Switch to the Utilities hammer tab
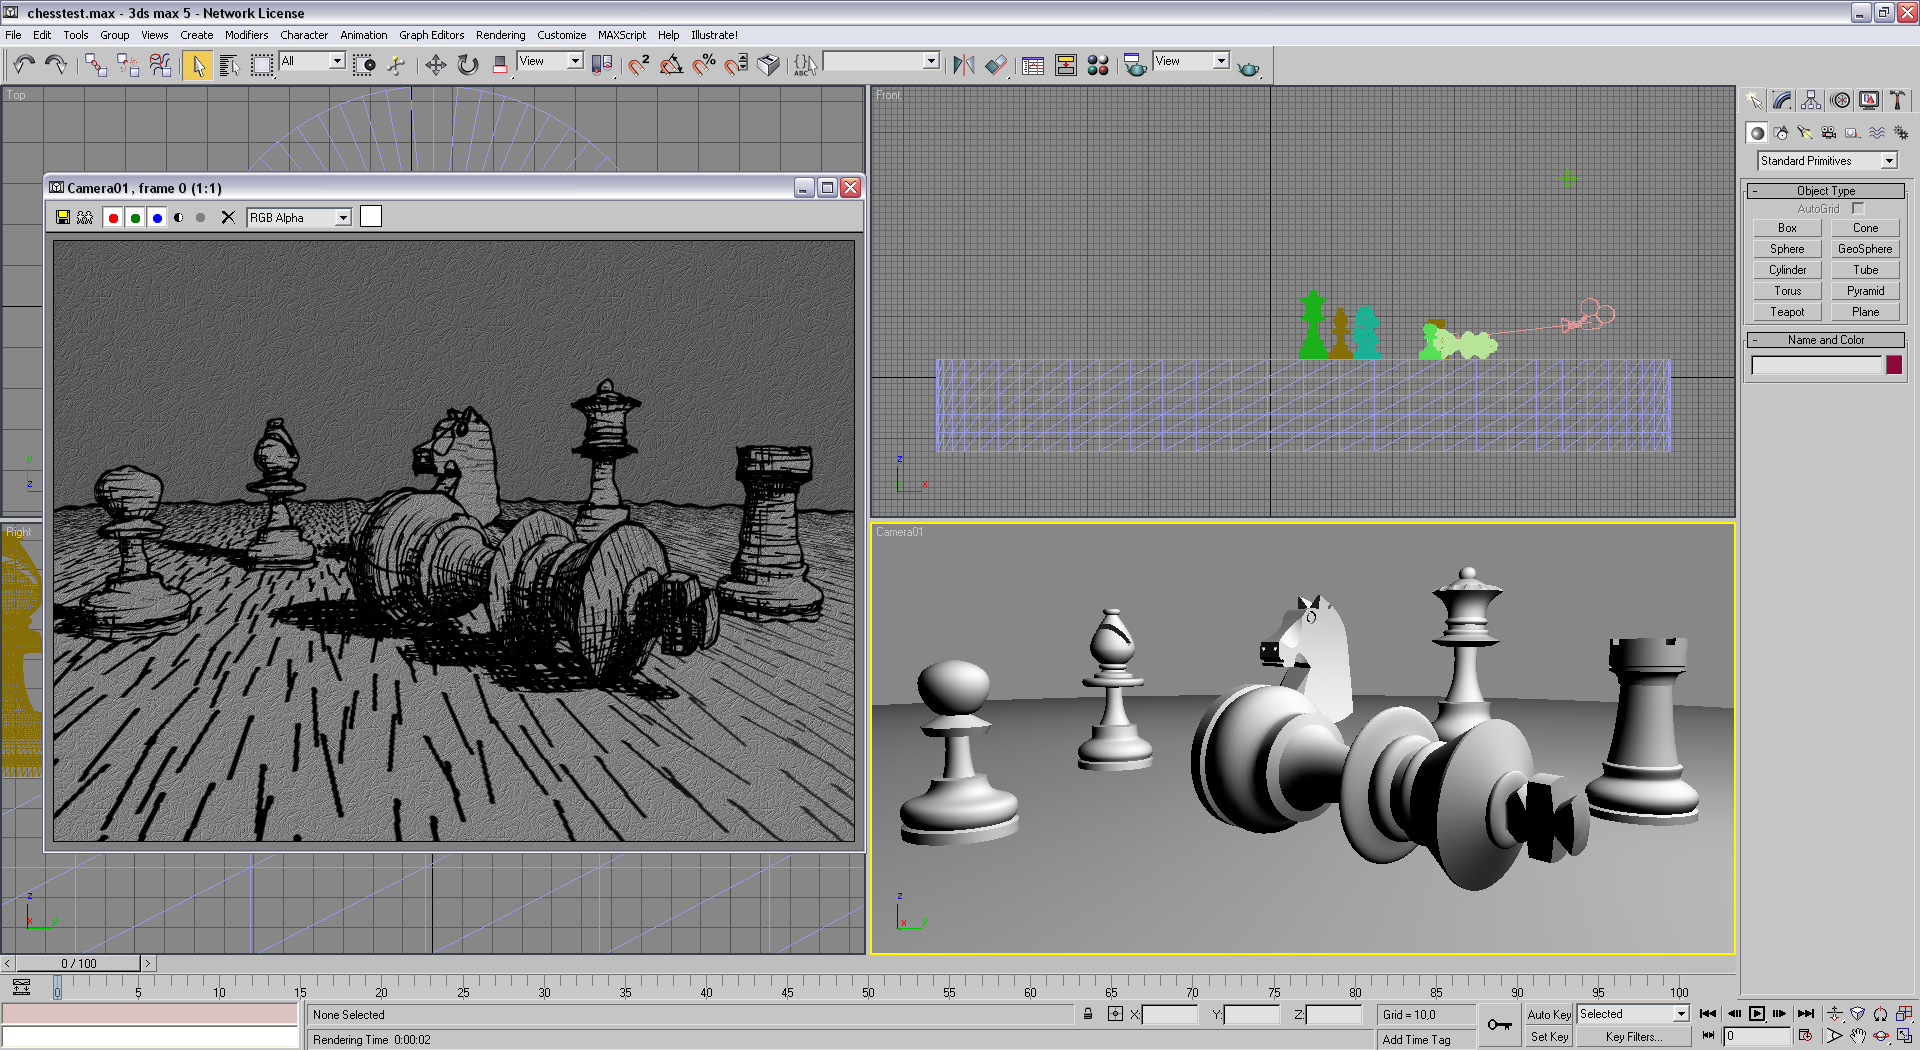1920x1050 pixels. (x=1897, y=100)
